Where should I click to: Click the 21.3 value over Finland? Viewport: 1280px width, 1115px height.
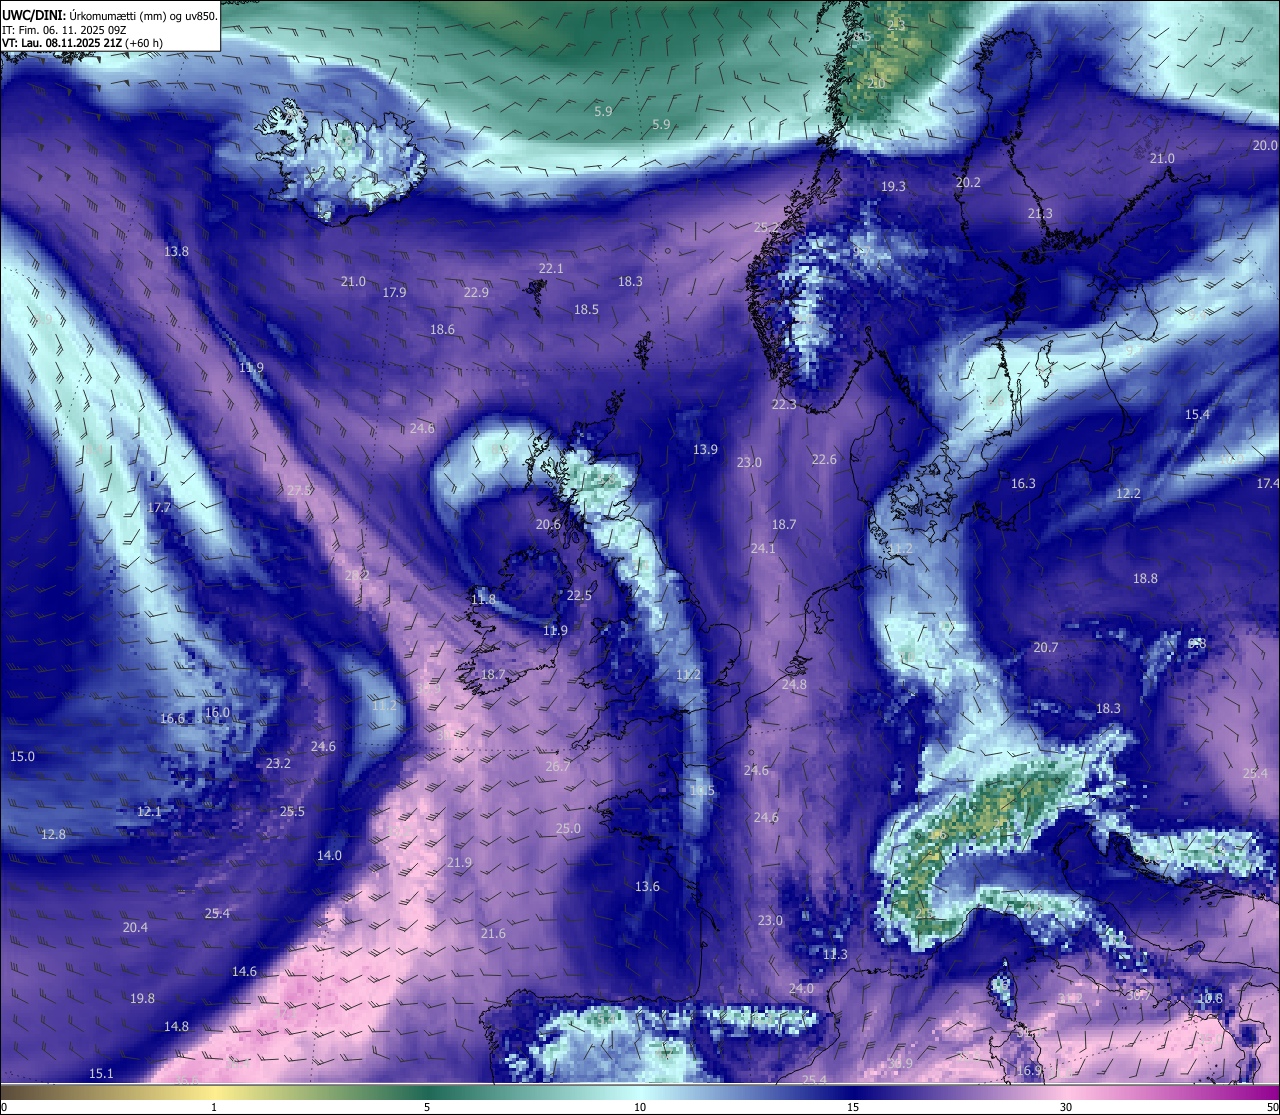pos(1040,214)
